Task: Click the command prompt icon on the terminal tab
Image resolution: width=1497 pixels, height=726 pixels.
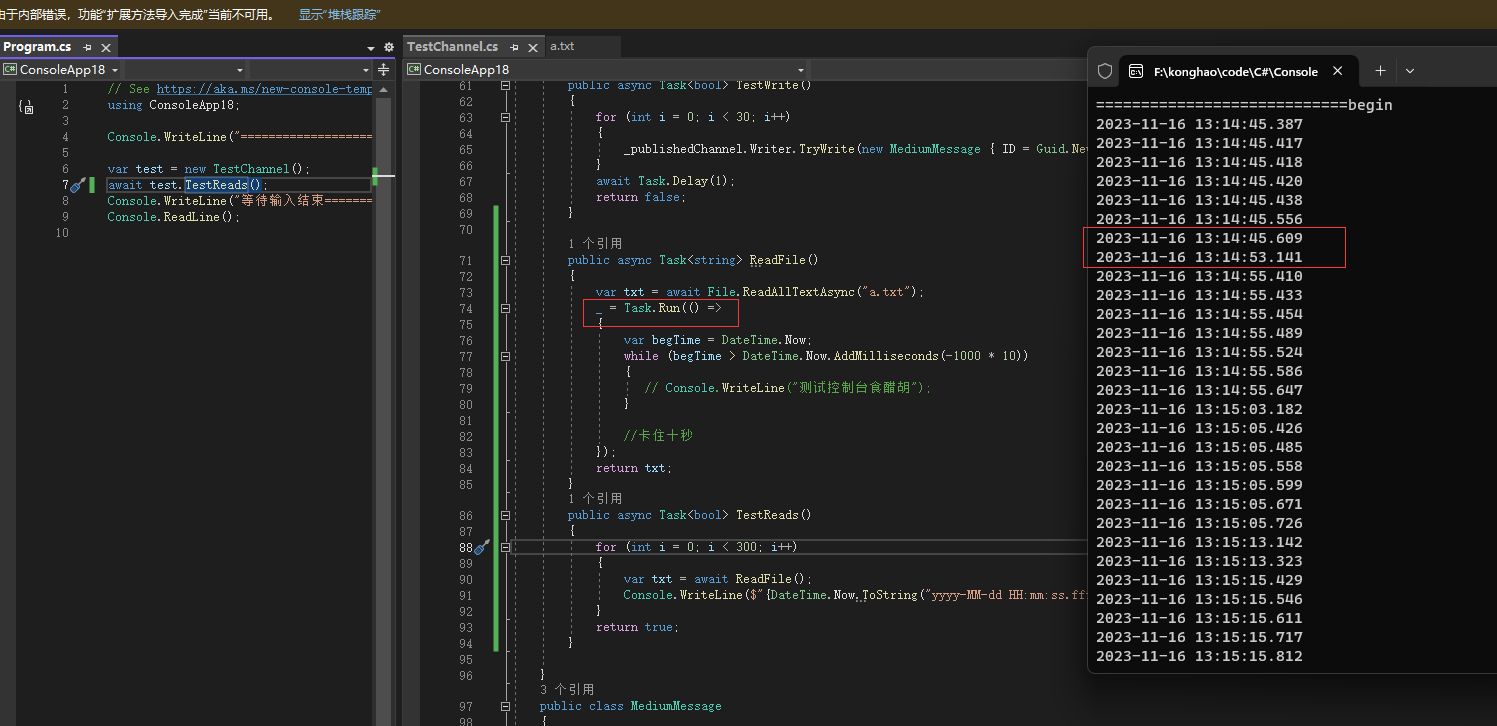Action: pyautogui.click(x=1135, y=71)
